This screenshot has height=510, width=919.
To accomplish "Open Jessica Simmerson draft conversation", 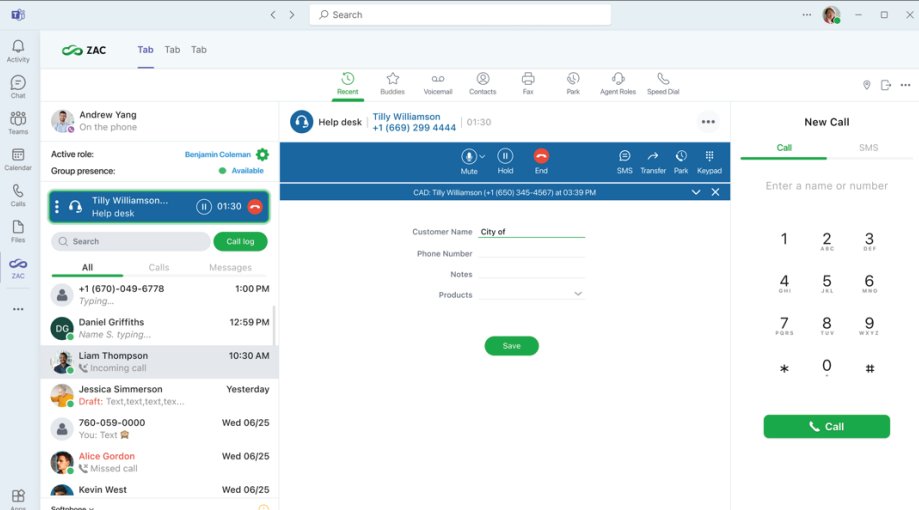I will point(159,395).
